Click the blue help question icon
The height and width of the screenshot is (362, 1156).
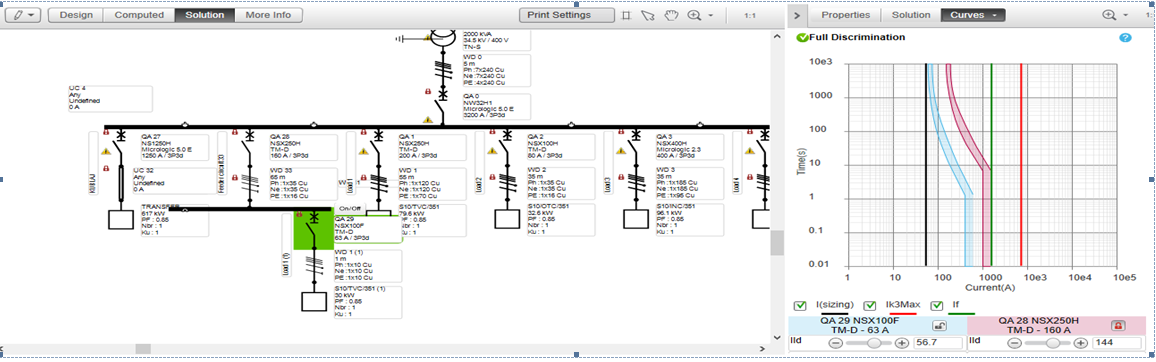click(x=1125, y=37)
